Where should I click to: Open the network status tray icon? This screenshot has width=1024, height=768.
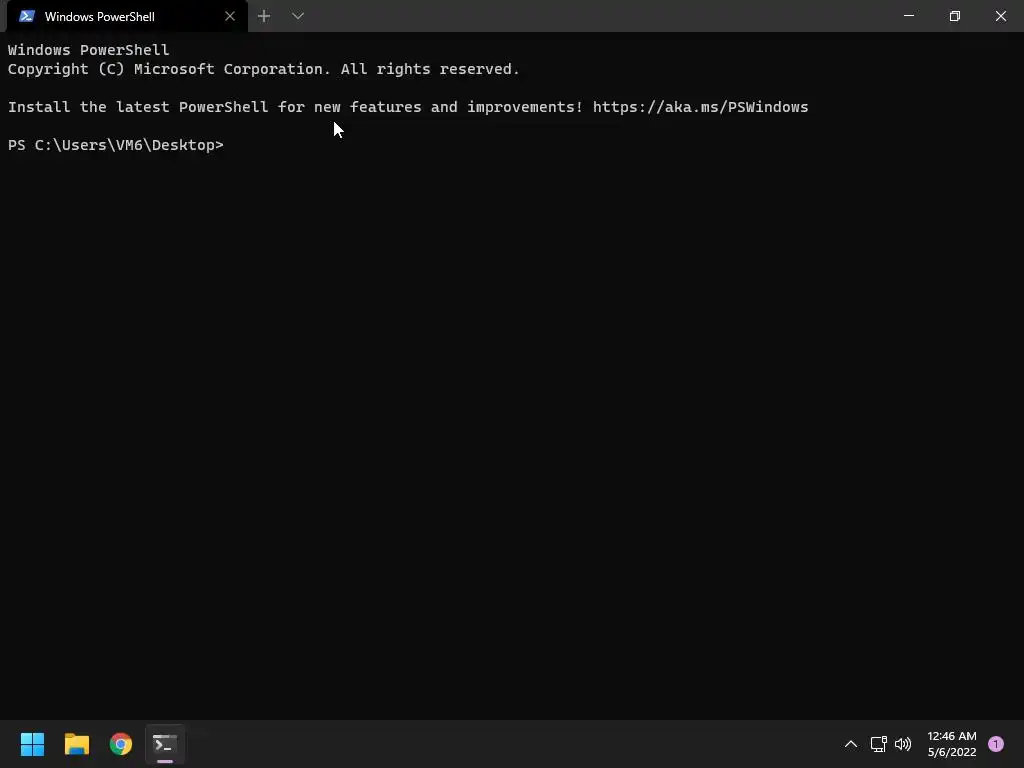point(878,744)
